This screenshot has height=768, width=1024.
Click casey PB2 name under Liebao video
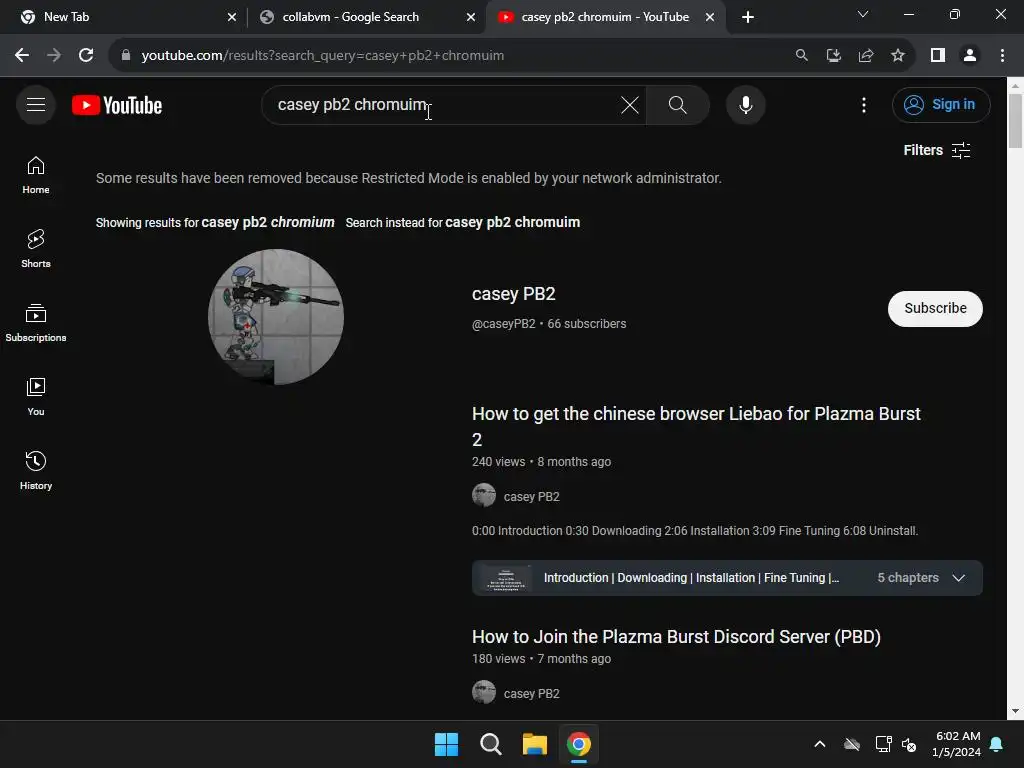point(532,497)
